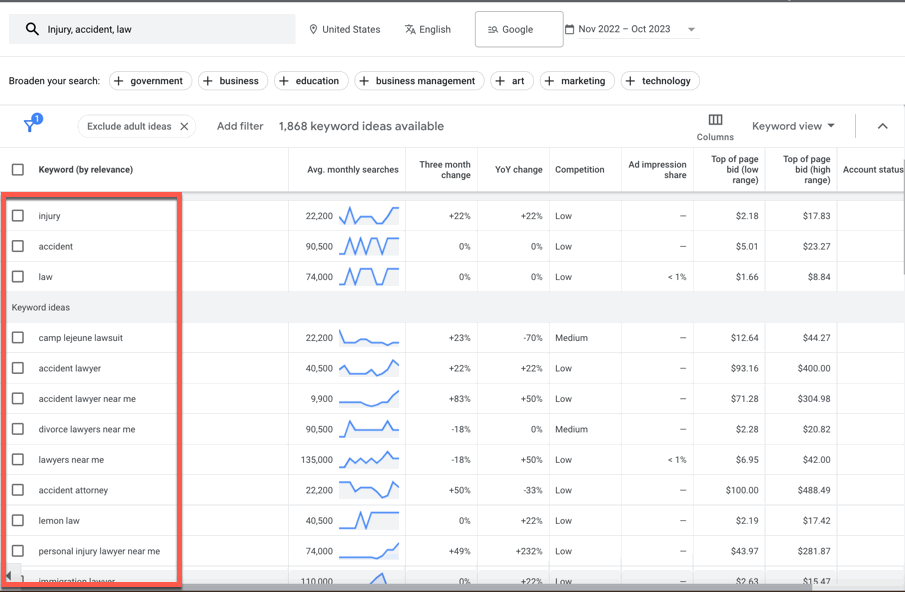This screenshot has height=592, width=905.
Task: Open the filter funnel icon
Action: [31, 125]
